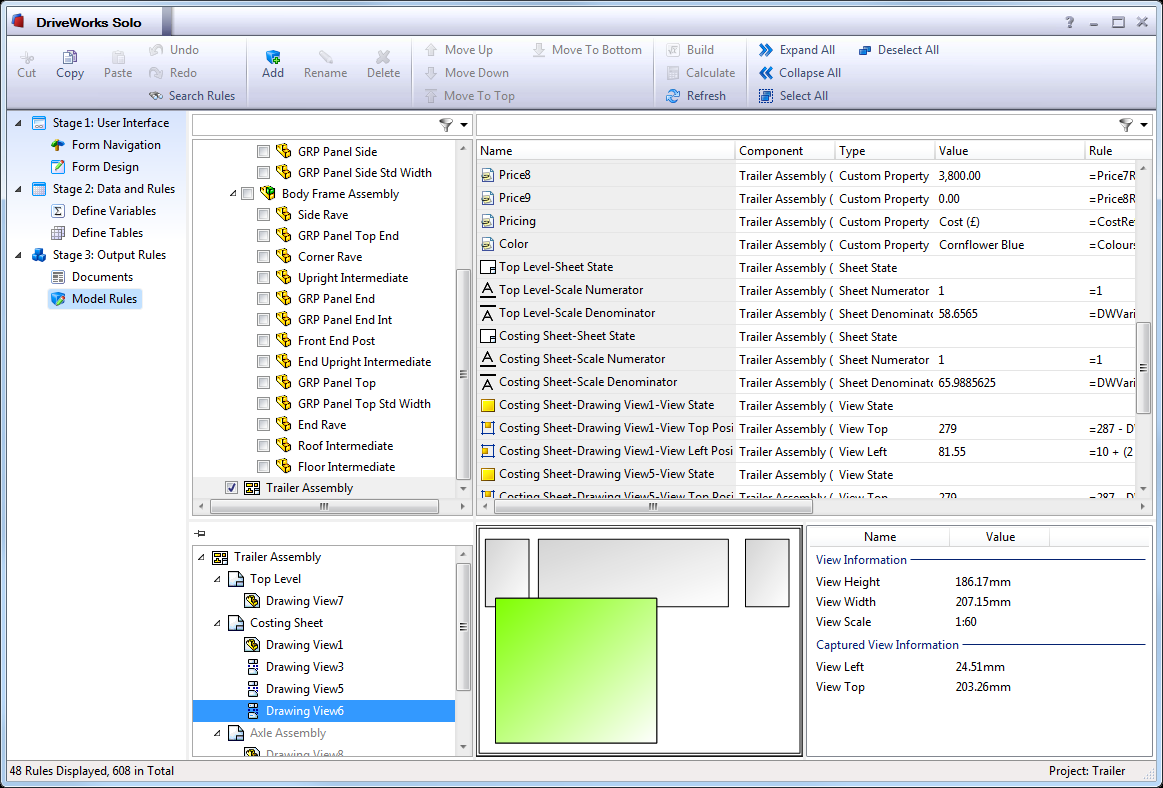
Task: Click filter funnel above rules list
Action: (1126, 125)
